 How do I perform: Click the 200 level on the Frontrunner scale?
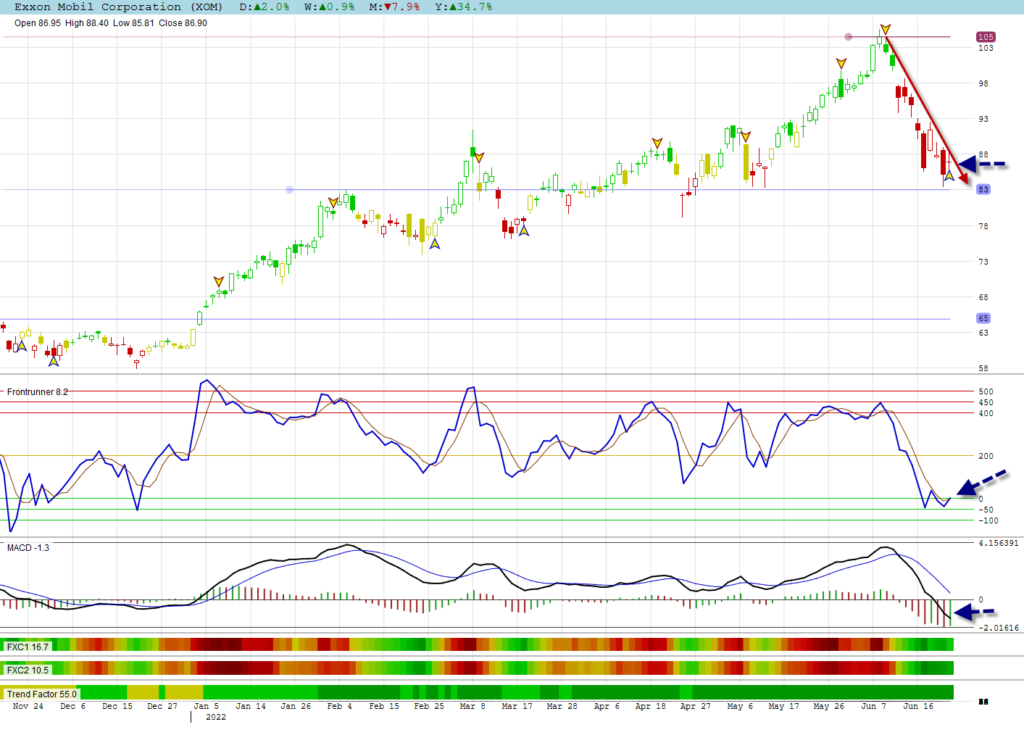coord(985,456)
